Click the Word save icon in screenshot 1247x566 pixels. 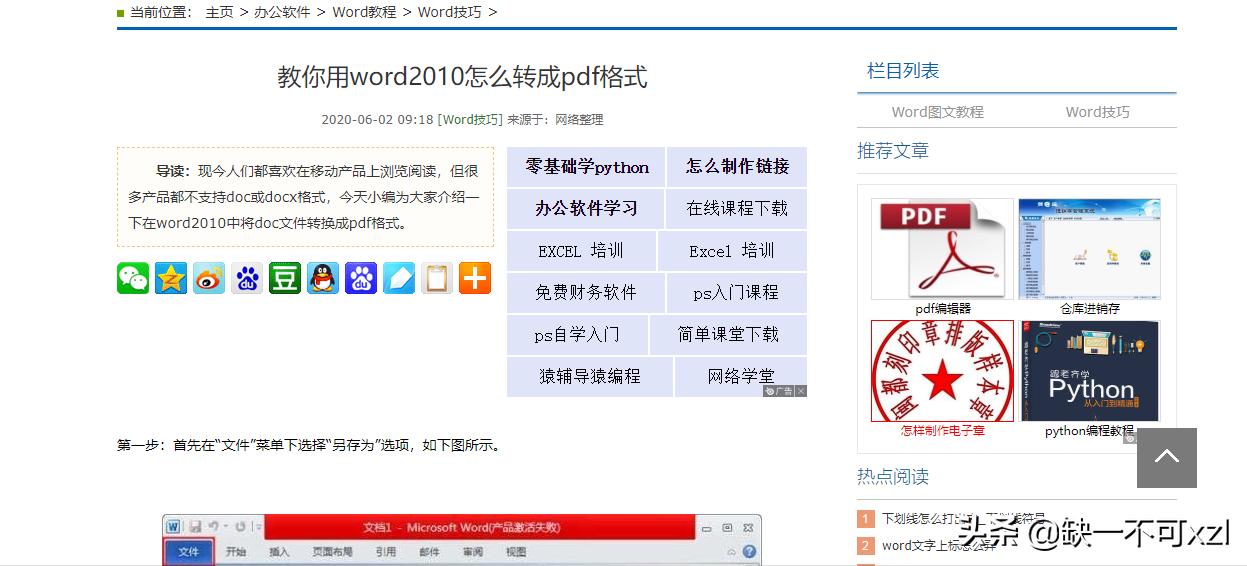196,526
